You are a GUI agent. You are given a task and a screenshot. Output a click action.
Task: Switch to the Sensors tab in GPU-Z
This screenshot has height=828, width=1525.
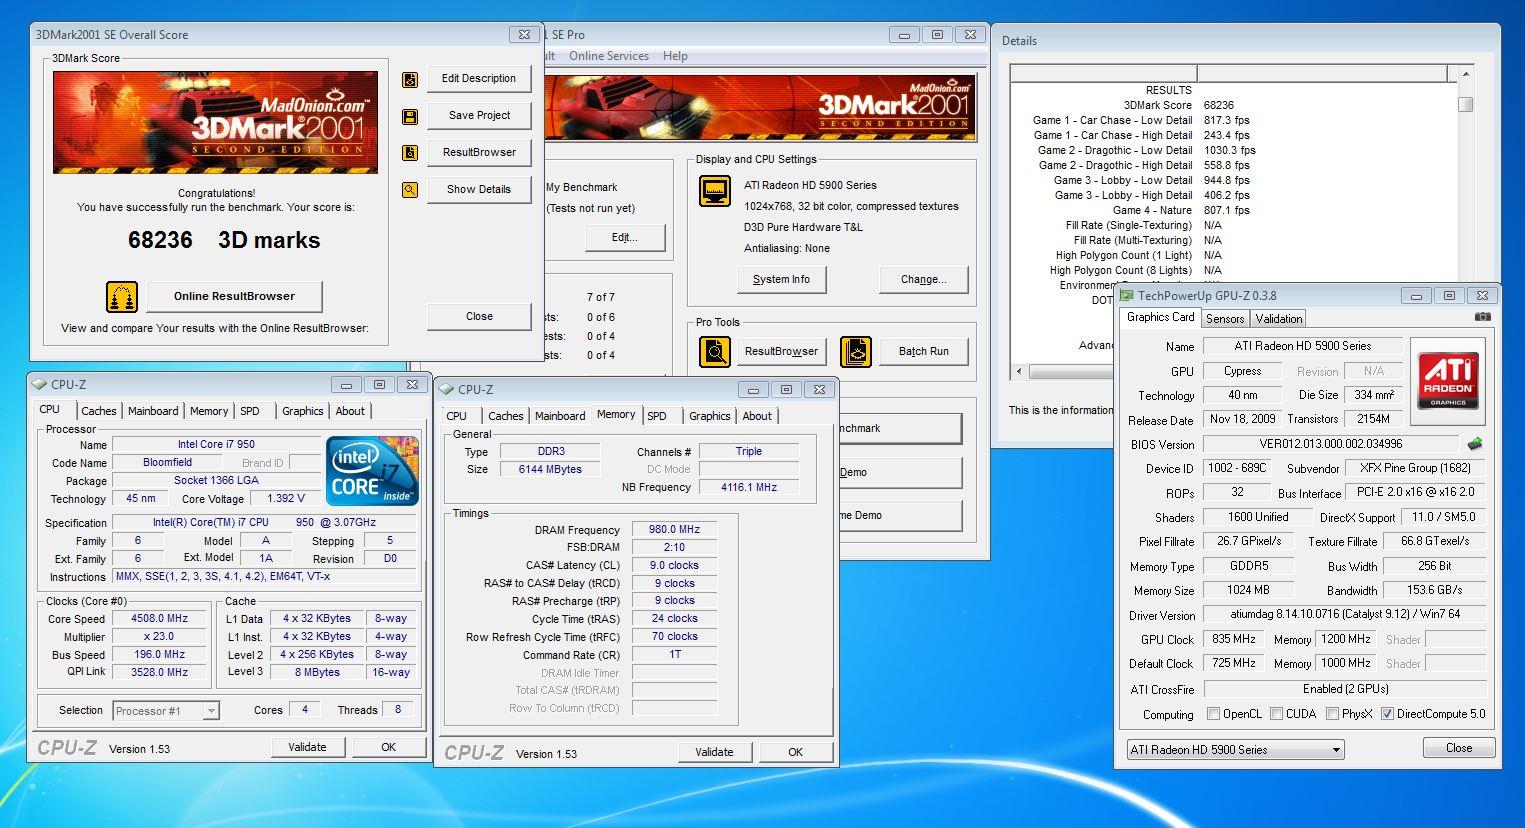pos(1225,319)
